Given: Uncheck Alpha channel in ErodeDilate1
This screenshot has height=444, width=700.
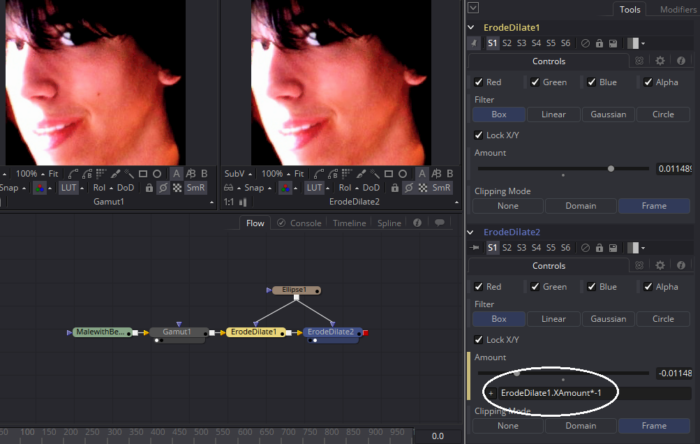Looking at the screenshot, I should 648,82.
